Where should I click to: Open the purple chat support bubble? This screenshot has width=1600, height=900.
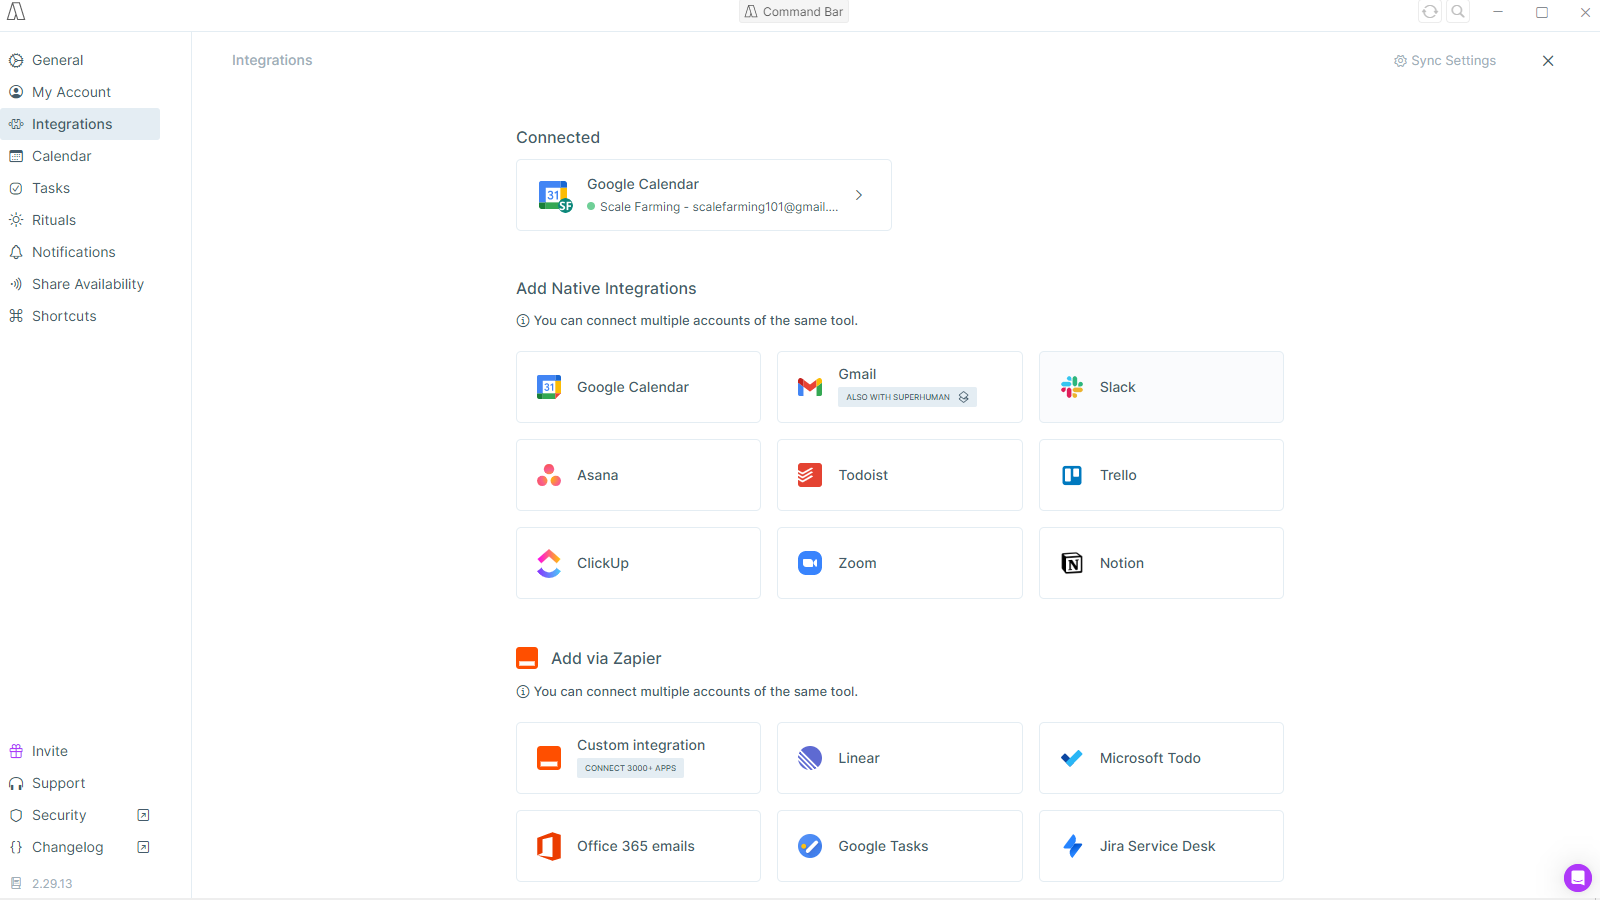(1578, 878)
